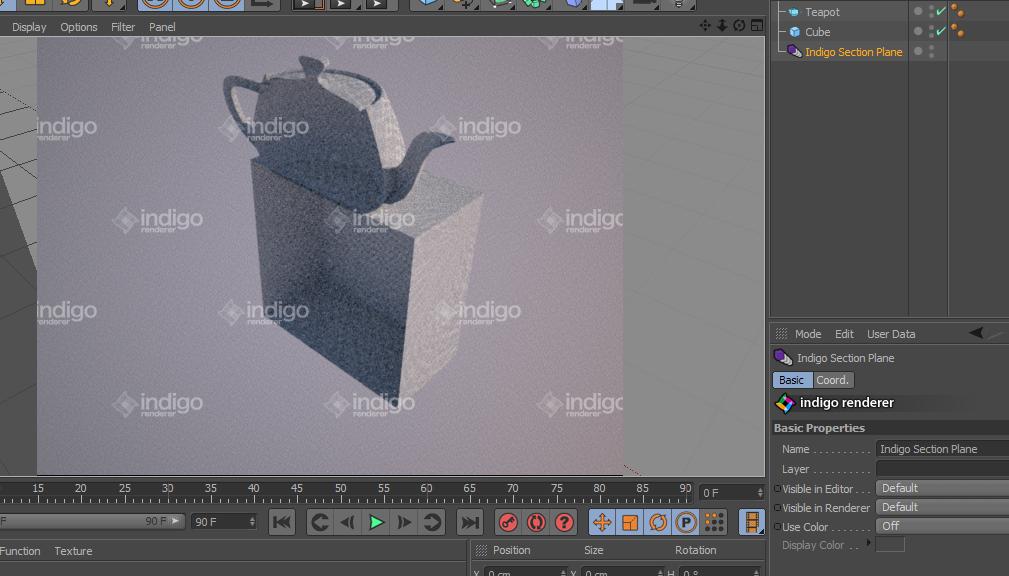Screen dimensions: 1009x576
Task: Click the indigo renderer logo icon
Action: click(x=784, y=403)
